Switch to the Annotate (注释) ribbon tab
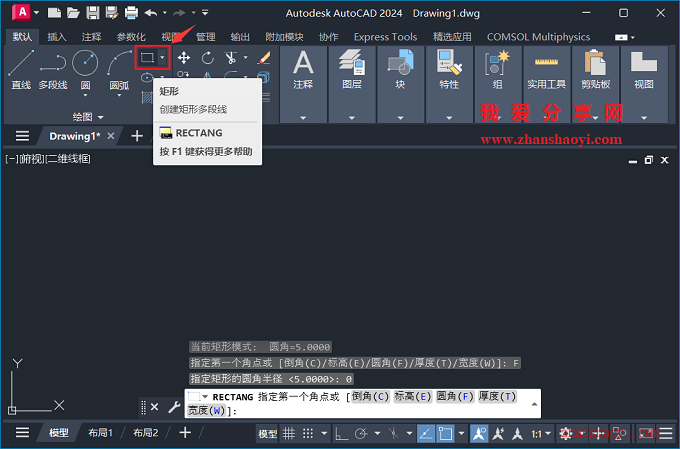 pyautogui.click(x=92, y=37)
